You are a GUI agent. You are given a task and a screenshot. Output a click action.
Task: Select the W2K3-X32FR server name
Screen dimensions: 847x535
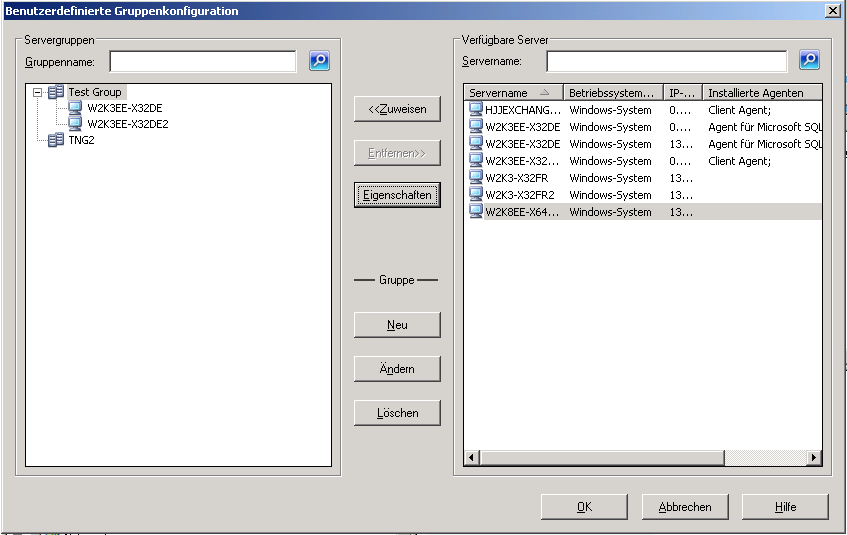(516, 178)
